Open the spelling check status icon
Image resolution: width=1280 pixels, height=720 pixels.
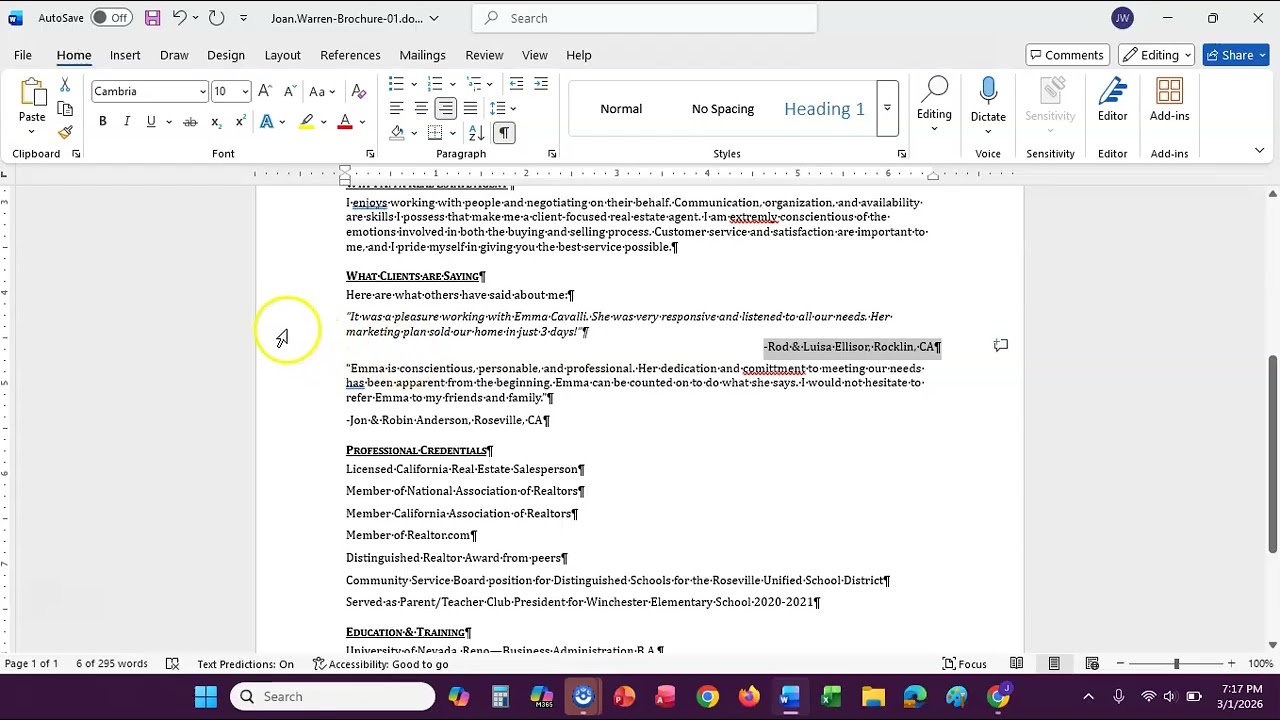(x=172, y=664)
